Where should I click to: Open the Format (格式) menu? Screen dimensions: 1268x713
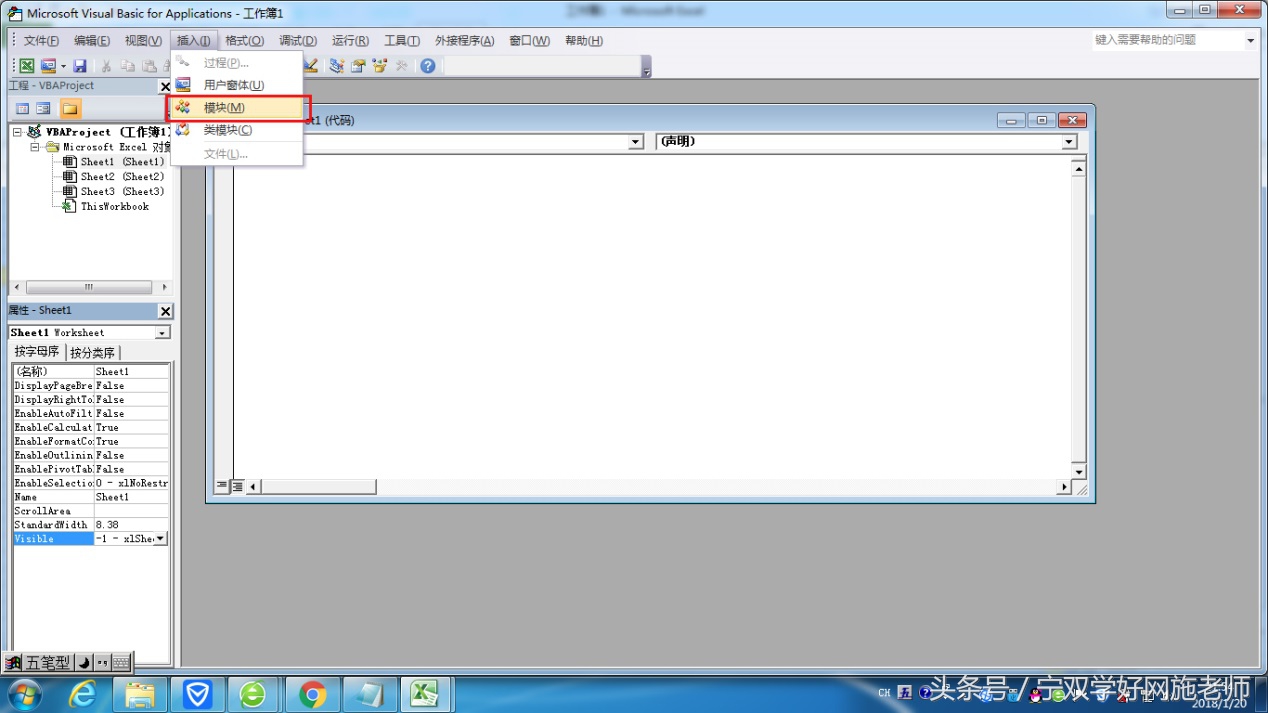pos(244,41)
